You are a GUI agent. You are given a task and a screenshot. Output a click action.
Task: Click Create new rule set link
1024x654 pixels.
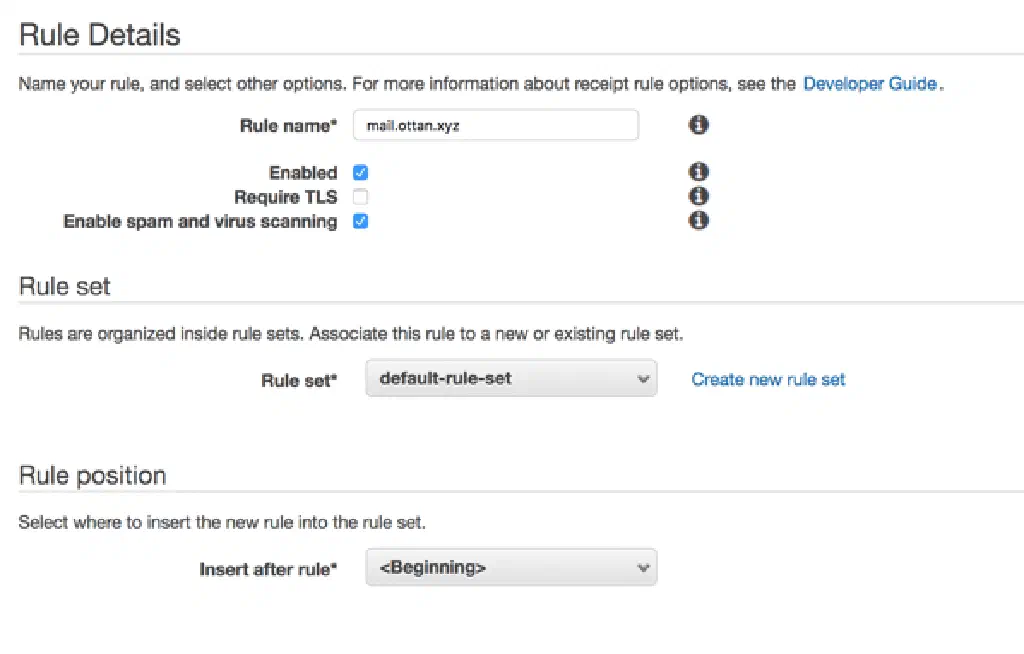pyautogui.click(x=768, y=380)
